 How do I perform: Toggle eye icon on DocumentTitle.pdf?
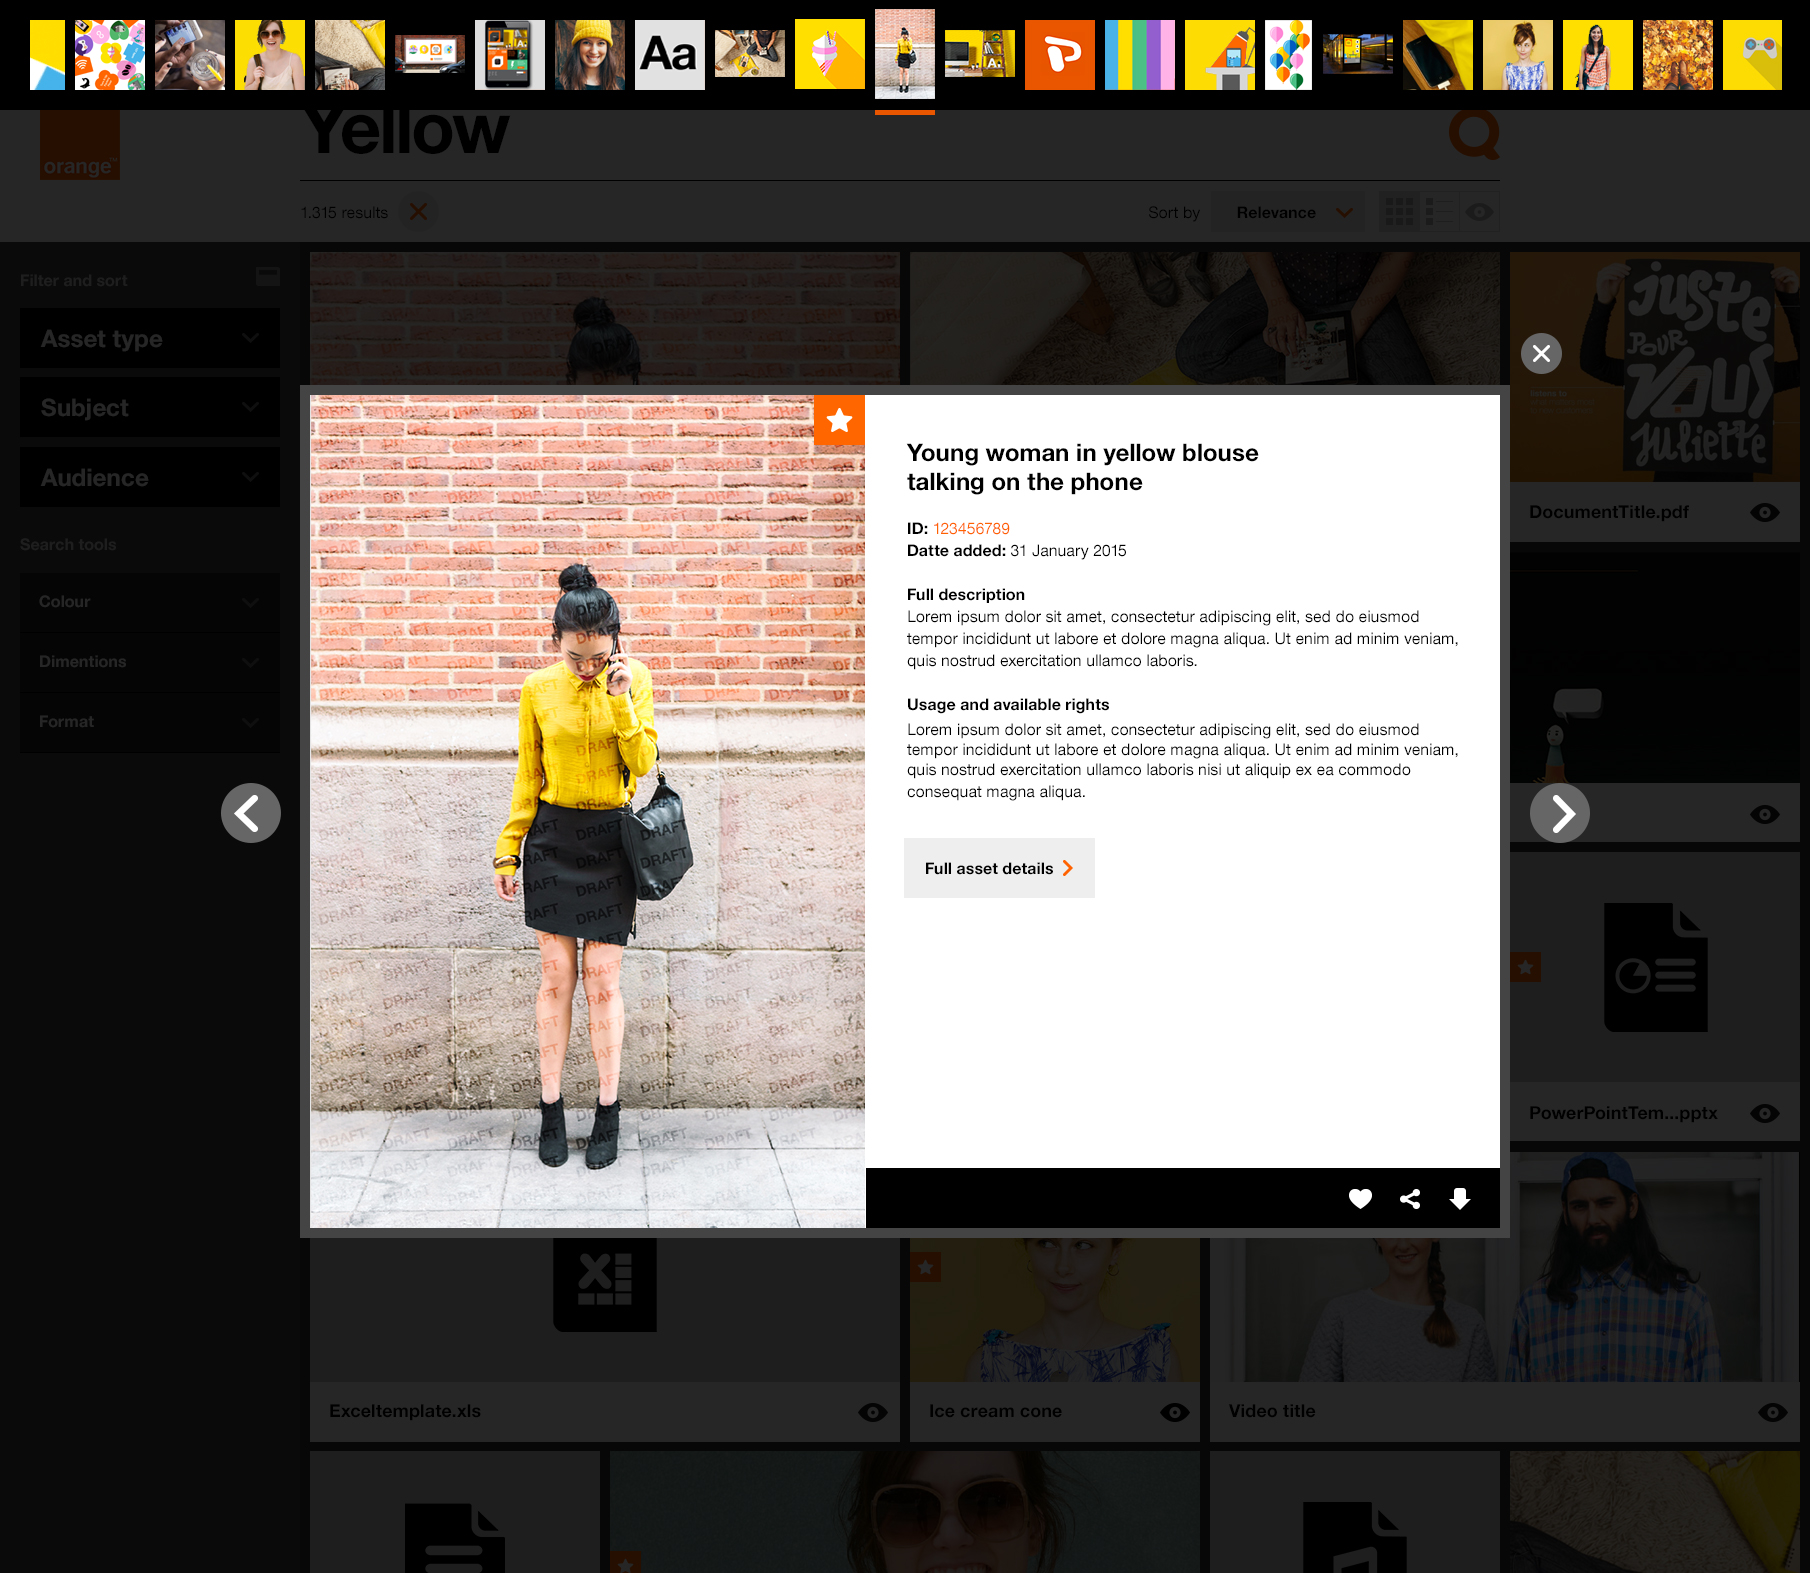[1765, 512]
